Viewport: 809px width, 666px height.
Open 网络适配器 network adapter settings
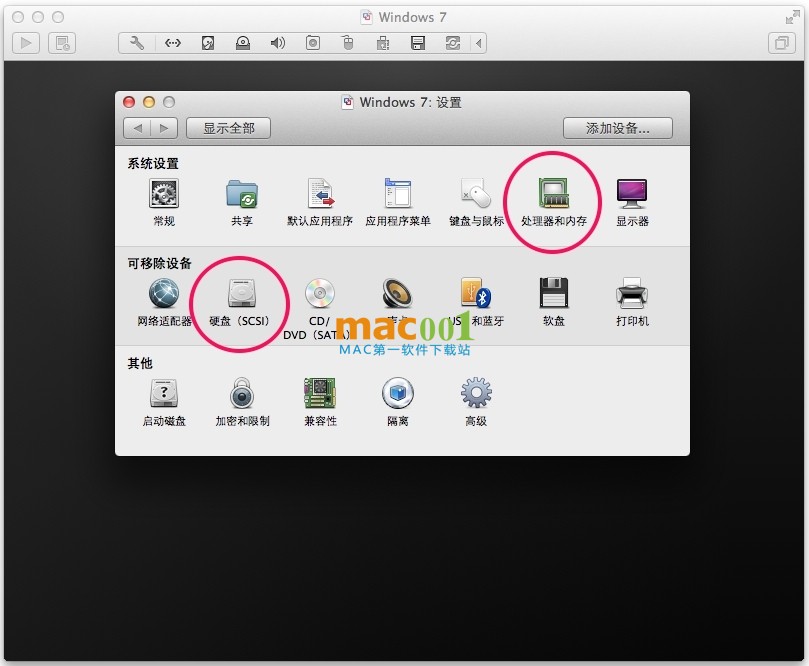[164, 303]
